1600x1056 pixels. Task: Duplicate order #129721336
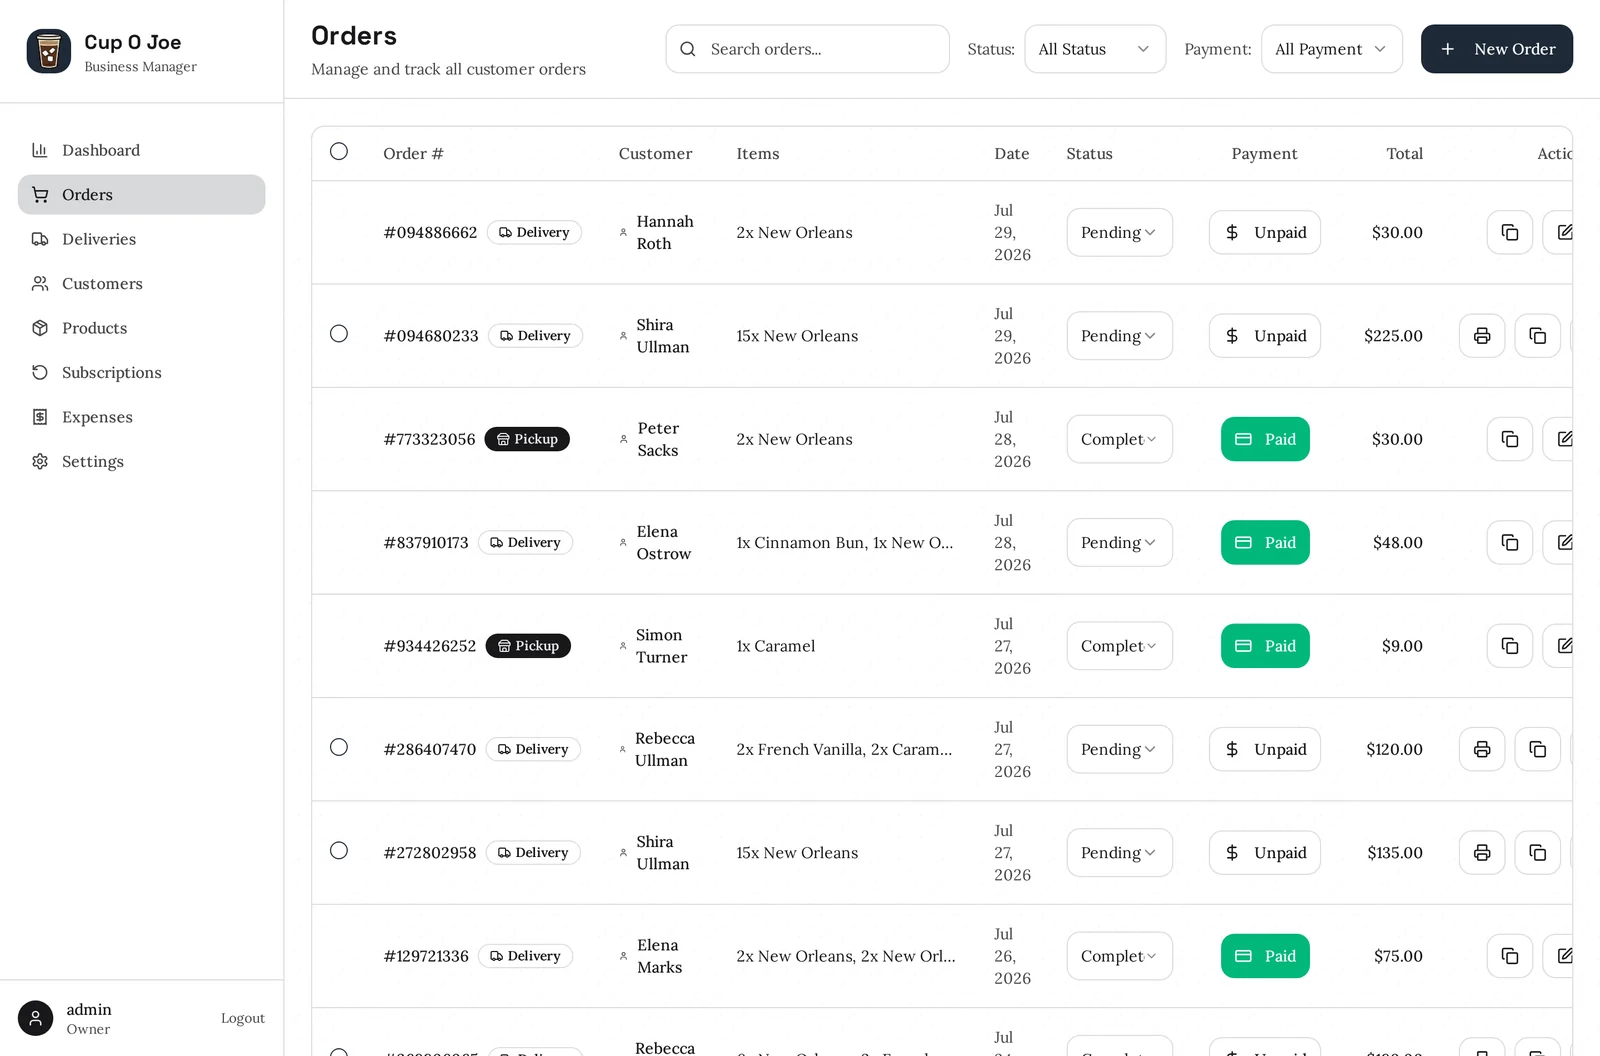click(x=1510, y=956)
